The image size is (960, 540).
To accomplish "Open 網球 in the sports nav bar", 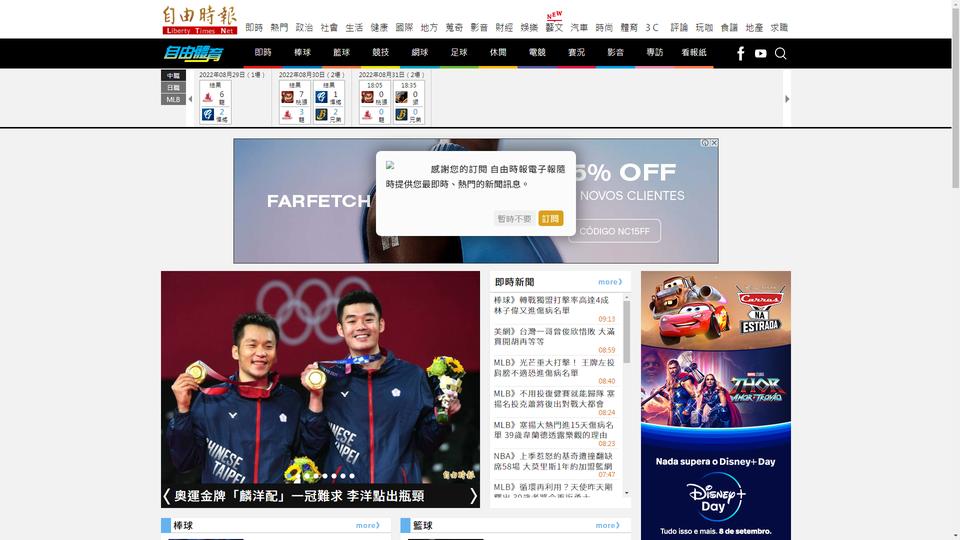I will [x=420, y=53].
